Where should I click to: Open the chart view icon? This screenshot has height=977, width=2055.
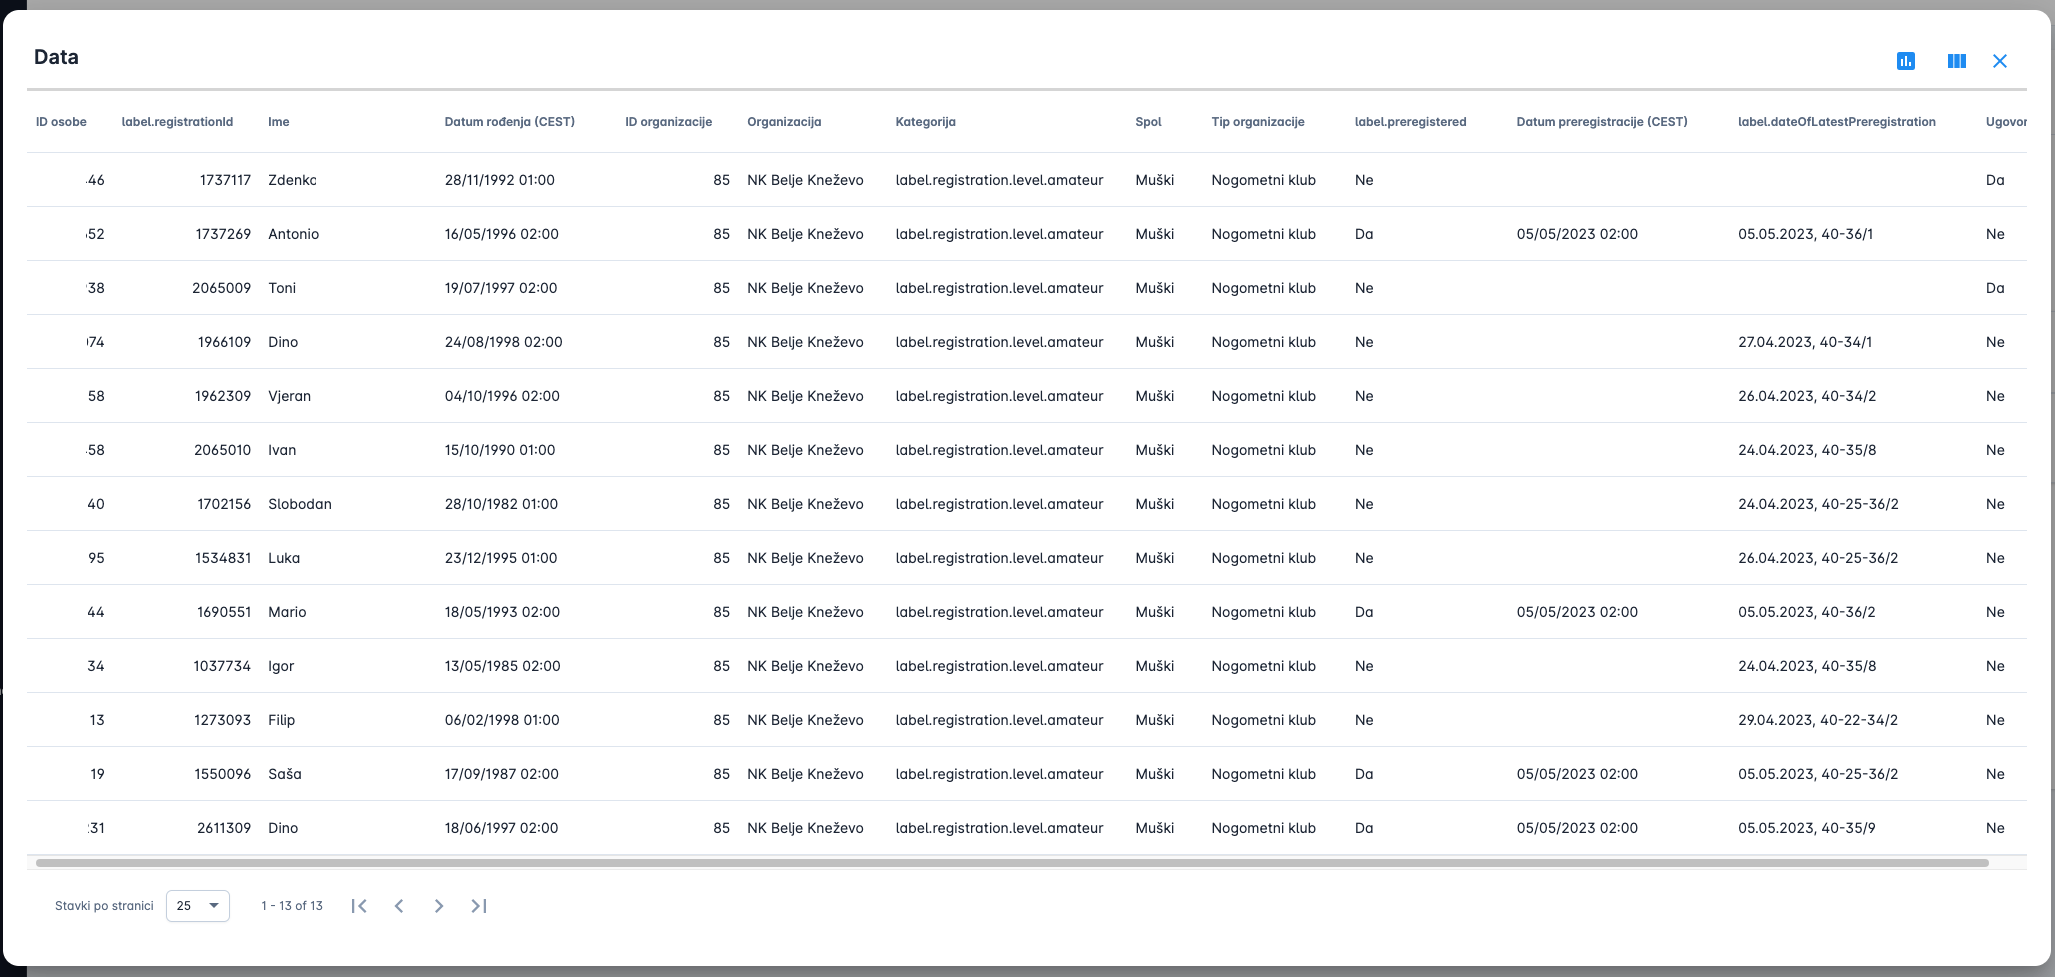click(1905, 61)
